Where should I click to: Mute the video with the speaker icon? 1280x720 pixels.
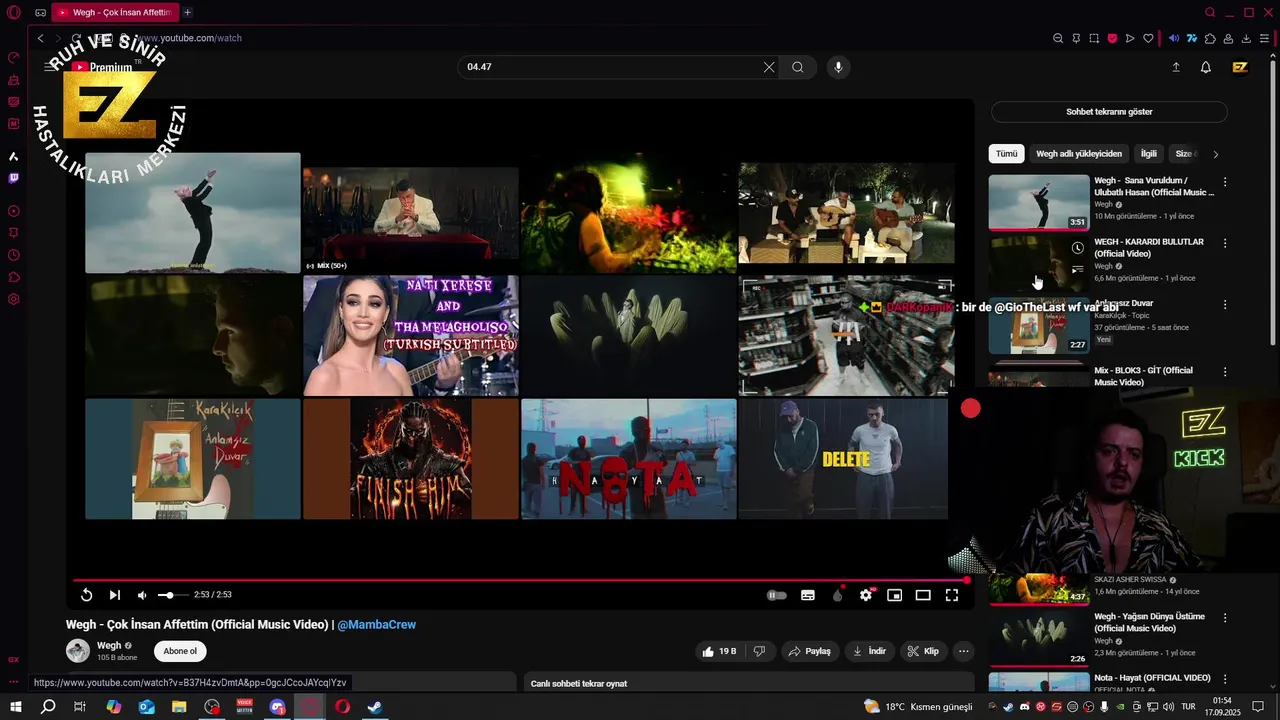point(142,595)
